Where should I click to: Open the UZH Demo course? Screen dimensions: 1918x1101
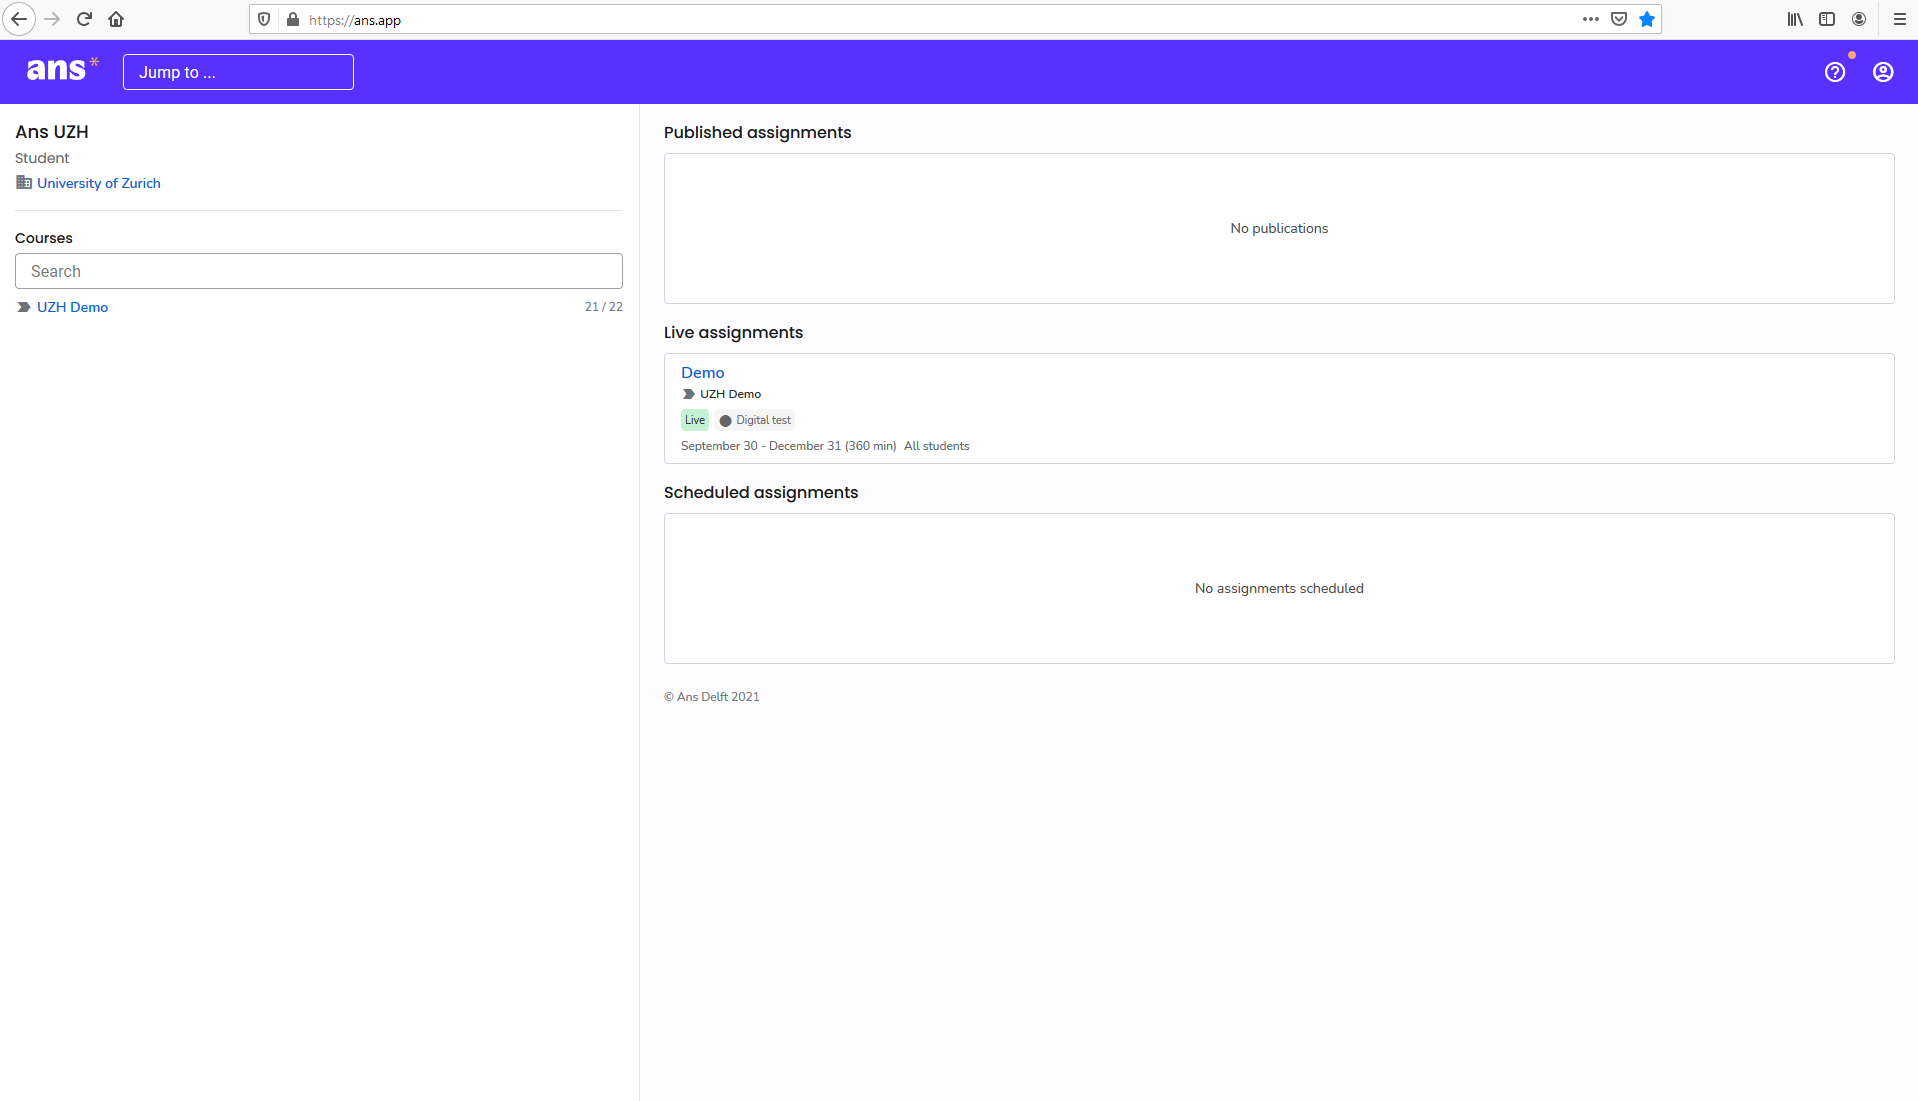click(x=72, y=307)
